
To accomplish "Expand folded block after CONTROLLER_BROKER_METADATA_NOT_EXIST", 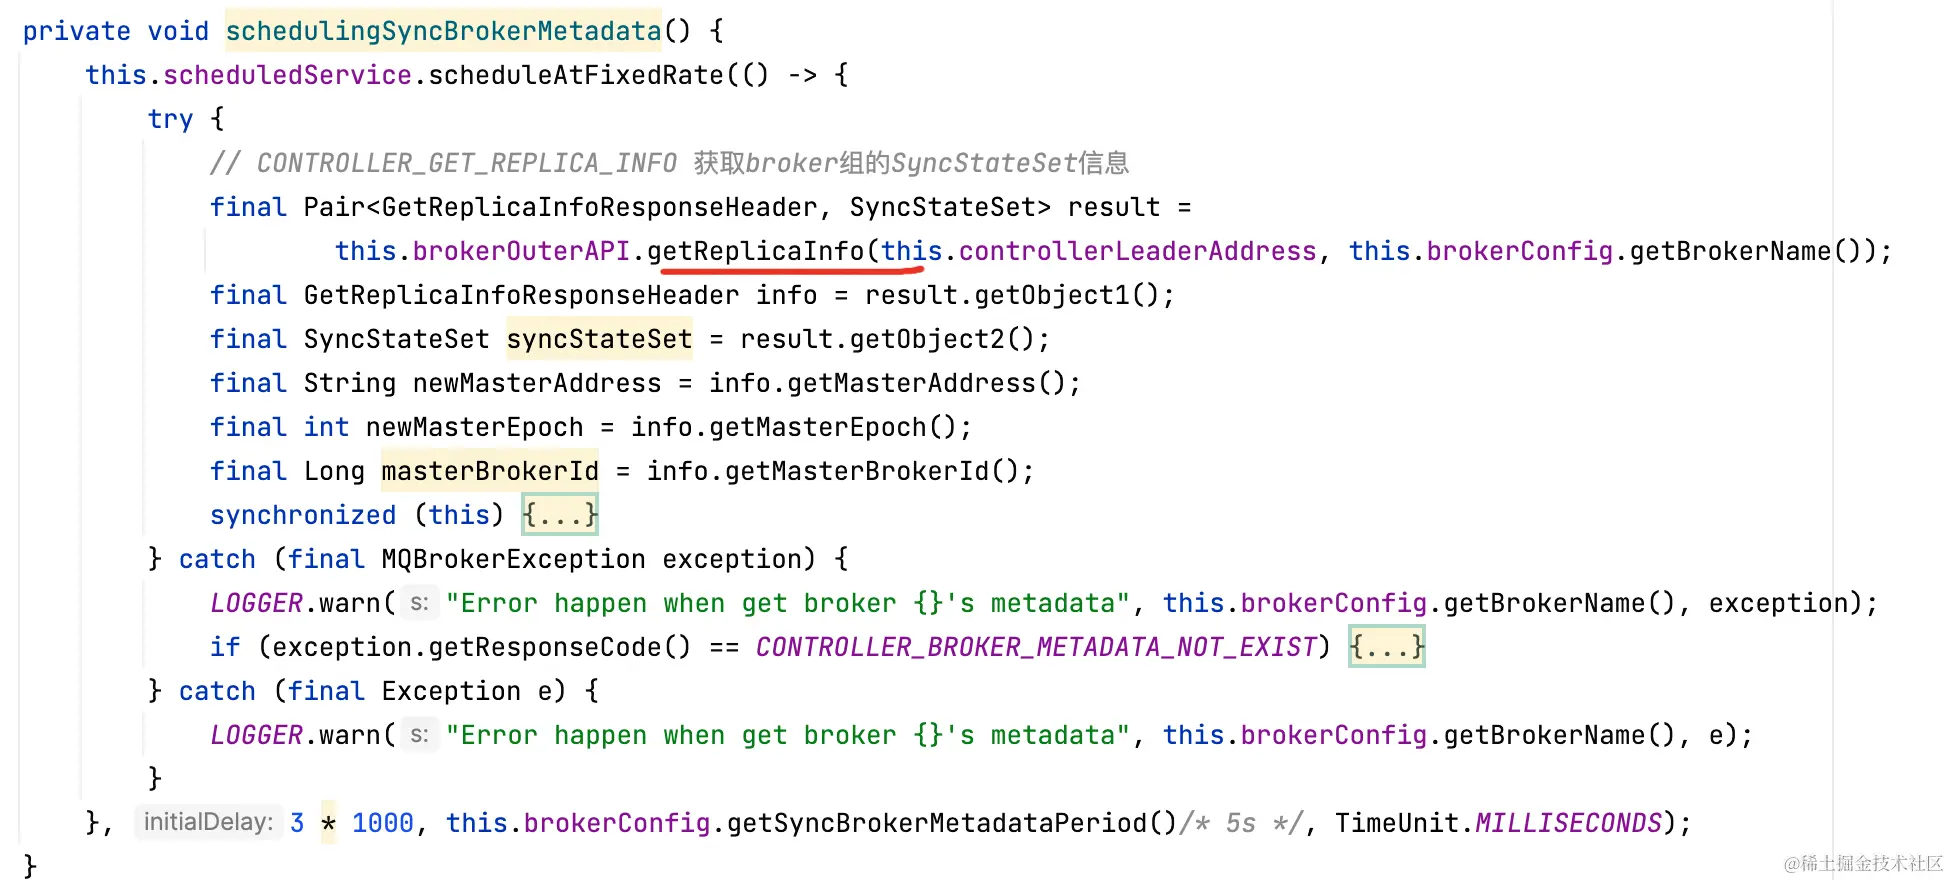I will pos(1386,647).
